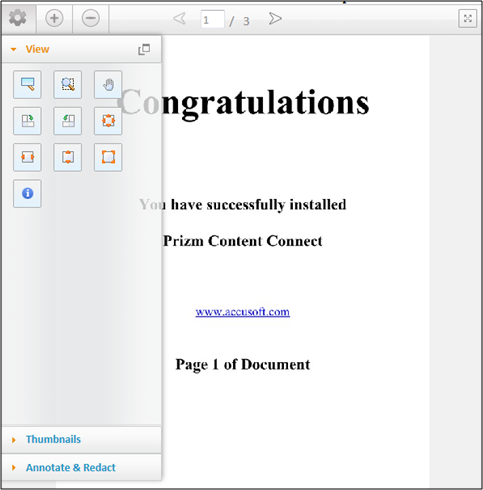The height and width of the screenshot is (490, 483).
Task: Activate the pan hand tool
Action: tap(108, 84)
